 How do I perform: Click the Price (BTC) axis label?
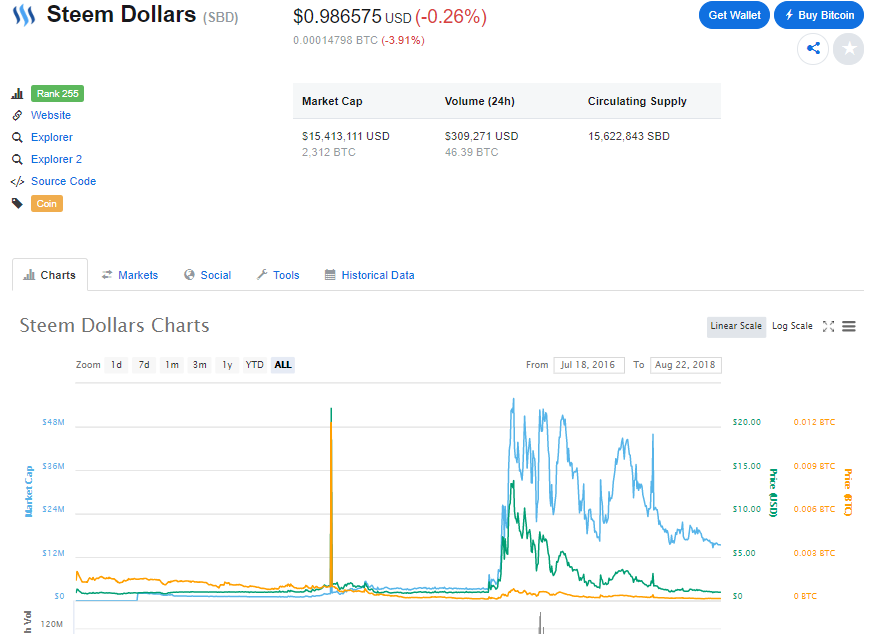pyautogui.click(x=848, y=493)
